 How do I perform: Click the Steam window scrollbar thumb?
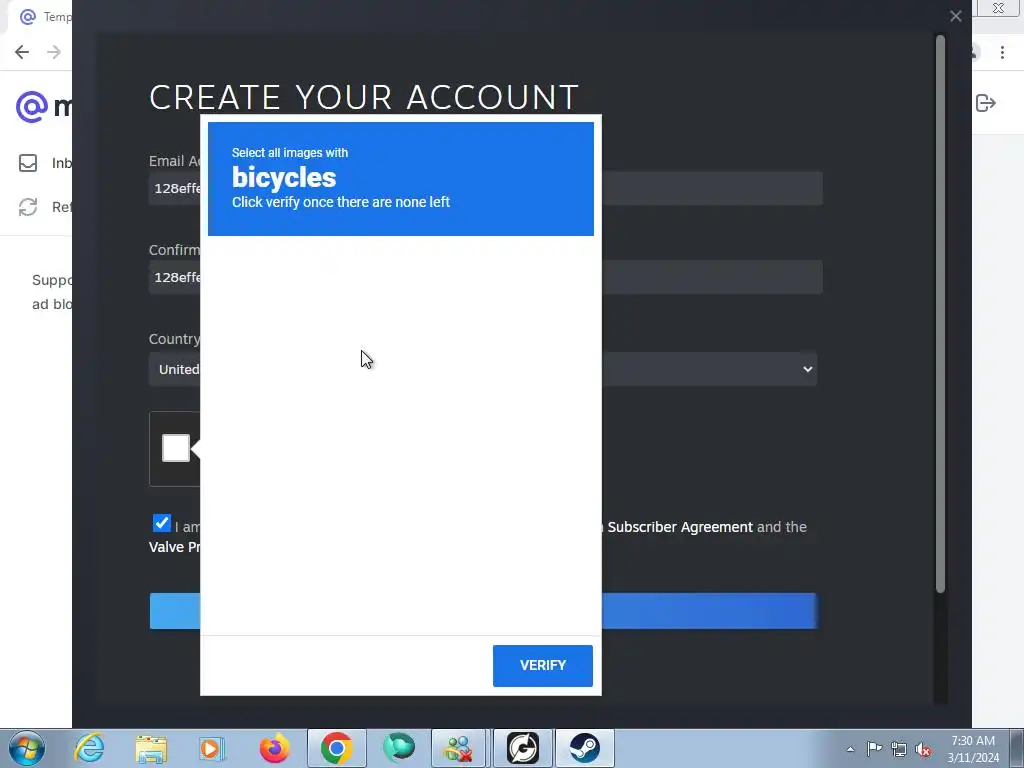[940, 313]
